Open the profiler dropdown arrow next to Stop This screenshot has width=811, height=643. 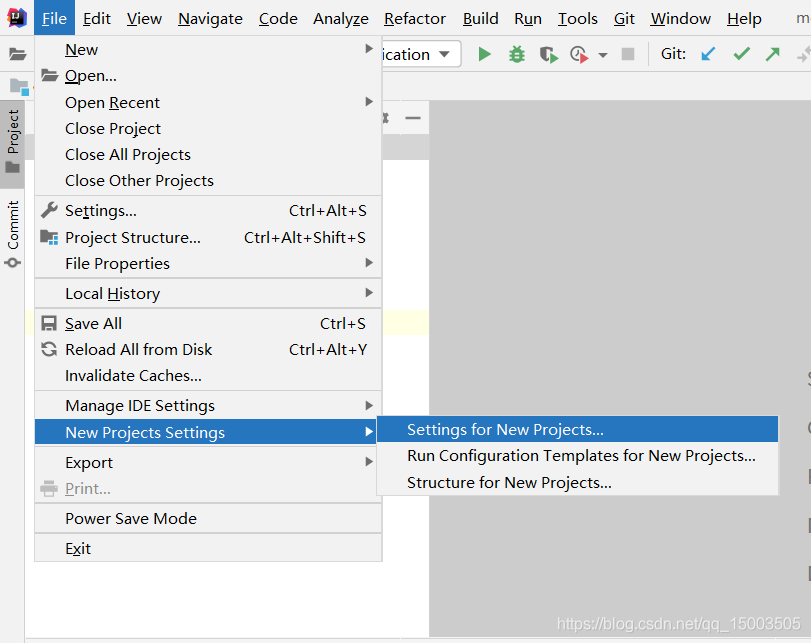pyautogui.click(x=603, y=55)
